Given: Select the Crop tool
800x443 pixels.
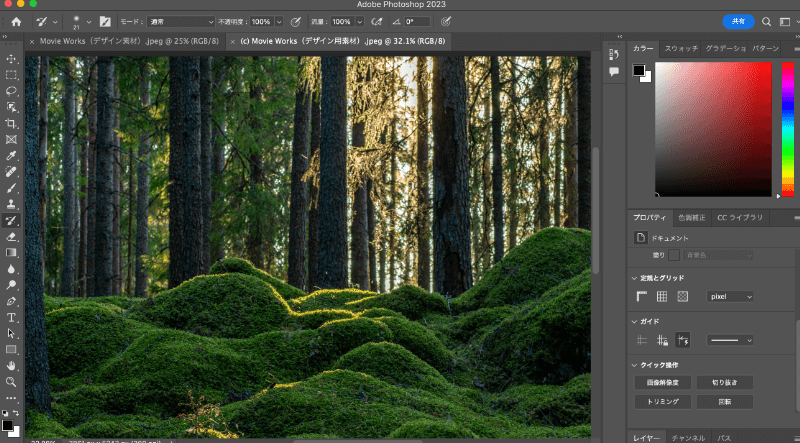Looking at the screenshot, I should tap(11, 123).
